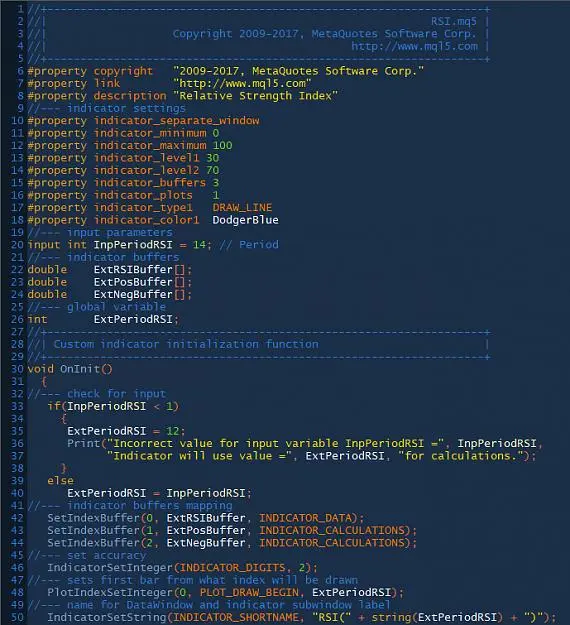
Task: Click the ExtNegBuffer declaration on line 24
Action: pos(133,295)
